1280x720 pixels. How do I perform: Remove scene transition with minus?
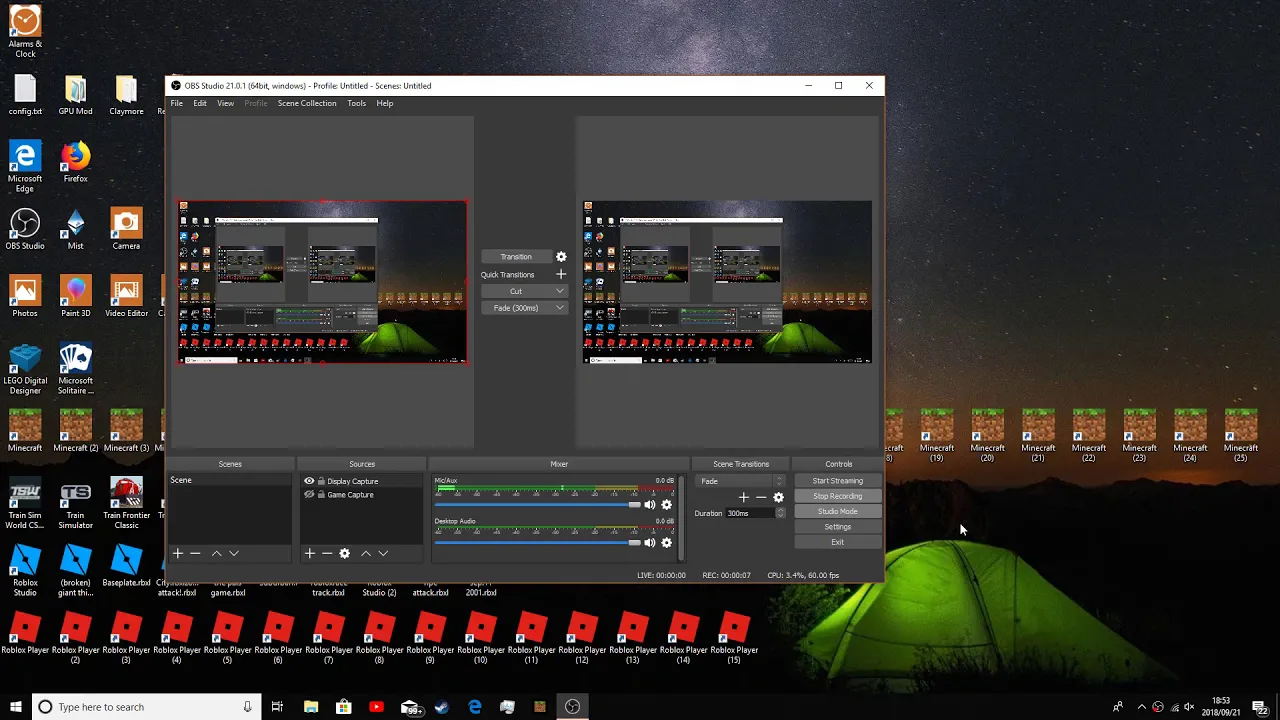(x=761, y=497)
